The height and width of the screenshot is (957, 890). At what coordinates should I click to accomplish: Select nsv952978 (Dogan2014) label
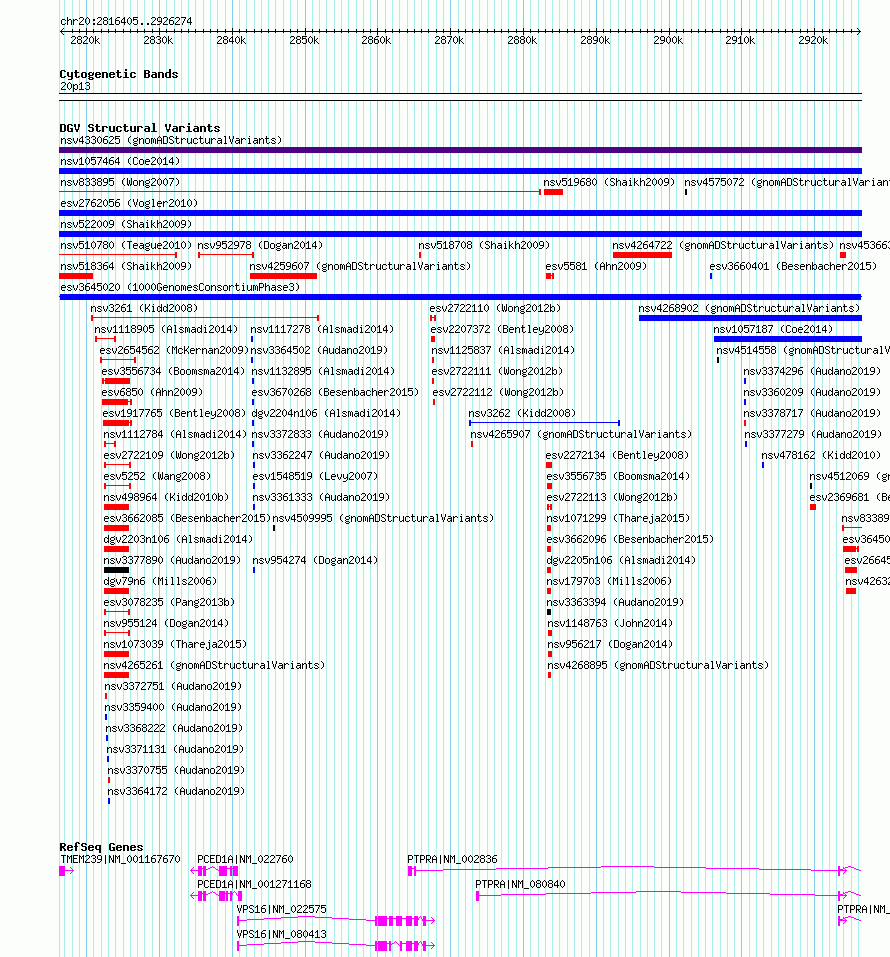[x=260, y=245]
